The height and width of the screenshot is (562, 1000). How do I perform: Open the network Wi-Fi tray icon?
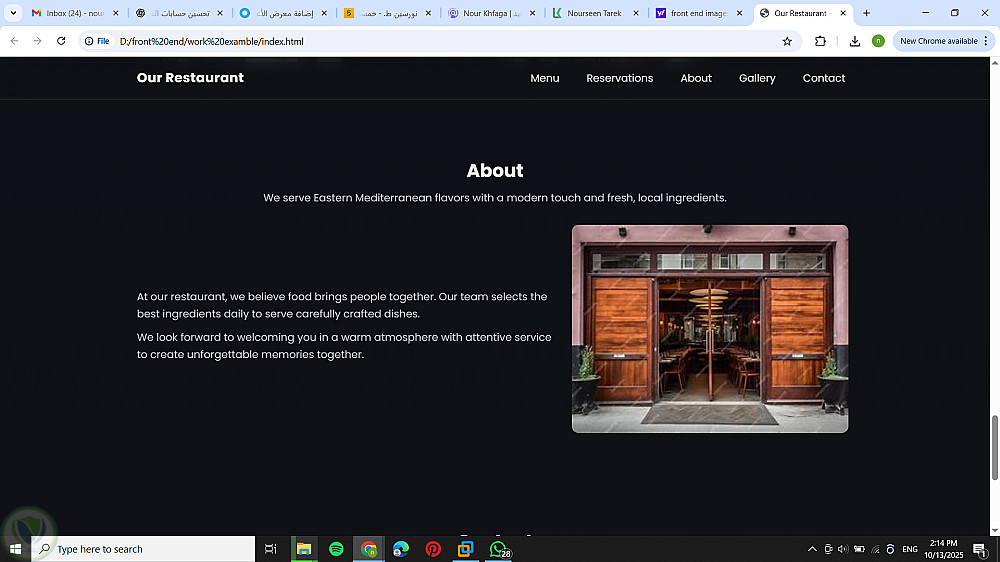coord(875,549)
